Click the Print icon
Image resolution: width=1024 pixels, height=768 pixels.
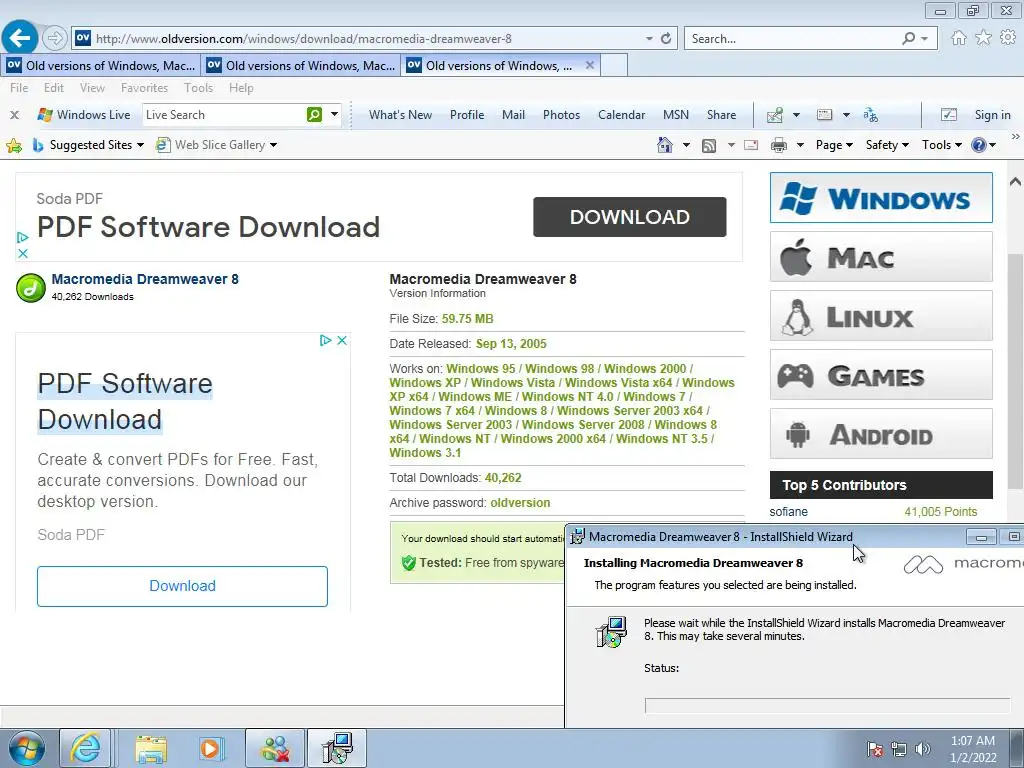click(x=778, y=145)
